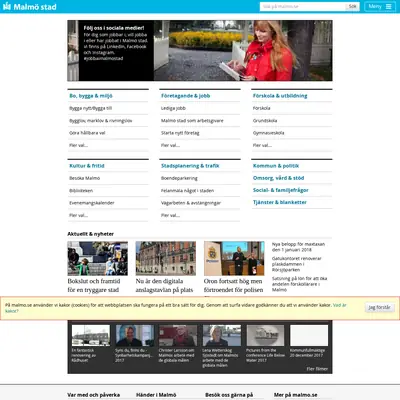The image size is (400, 400).
Task: Open Malmö stad som arbetsgivare link
Action: (x=192, y=121)
